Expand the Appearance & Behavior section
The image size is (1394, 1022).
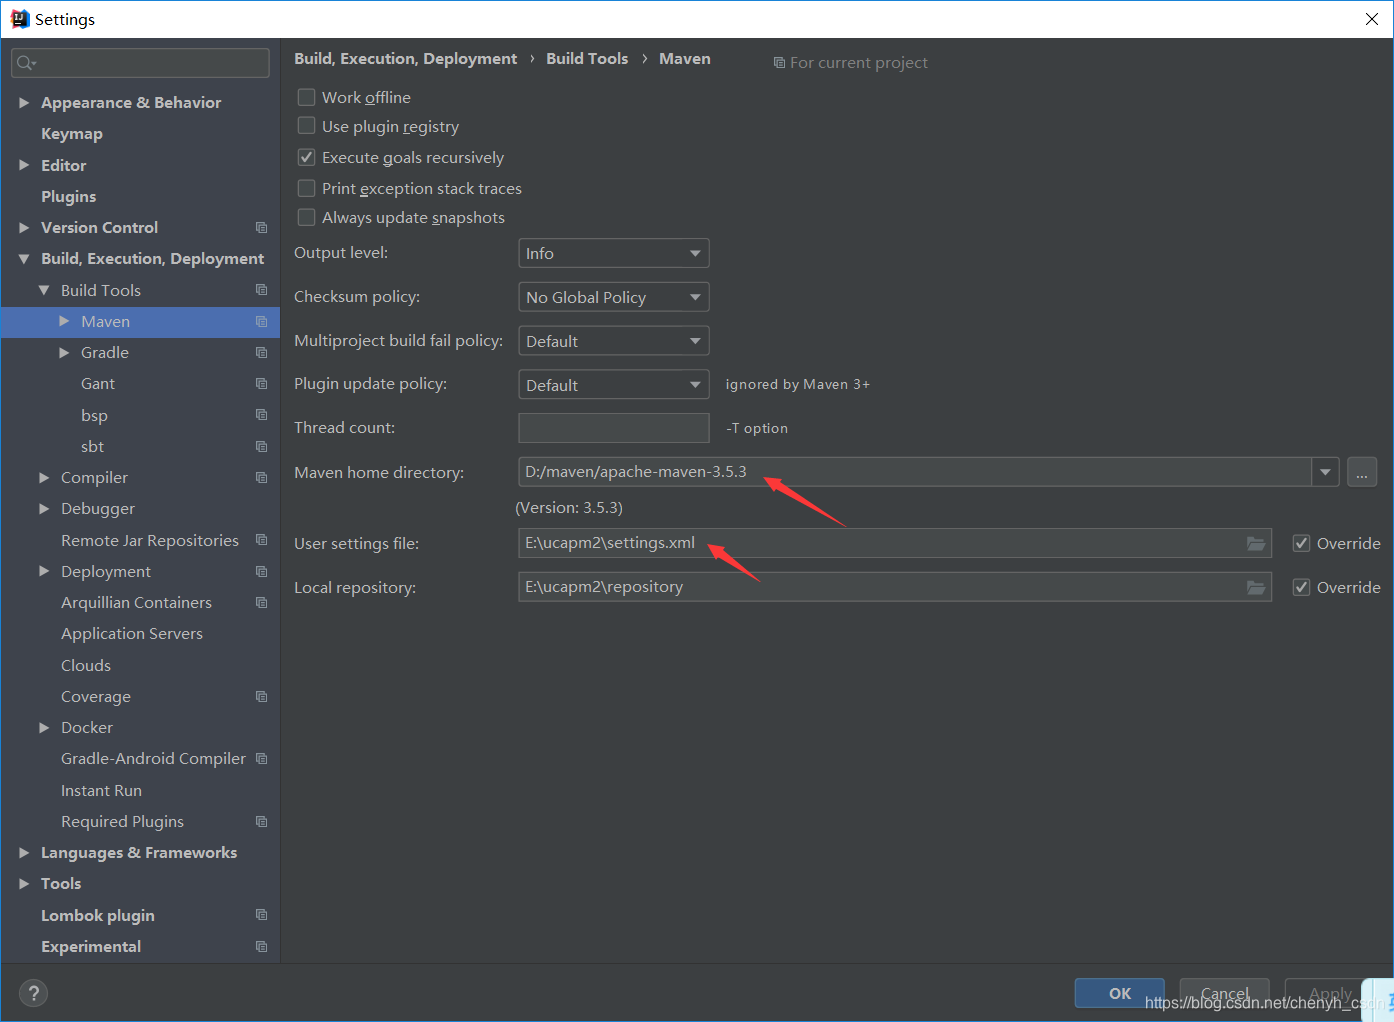point(24,103)
